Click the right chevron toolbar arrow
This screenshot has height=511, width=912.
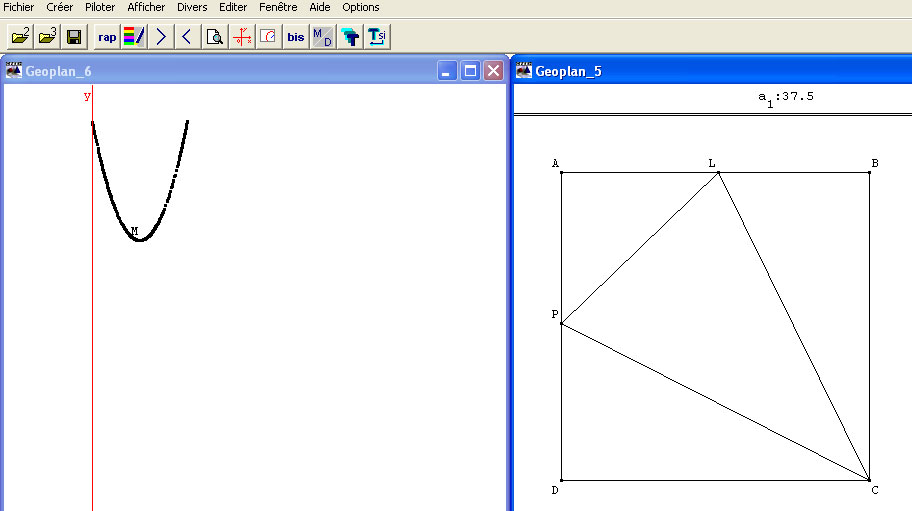click(x=161, y=37)
